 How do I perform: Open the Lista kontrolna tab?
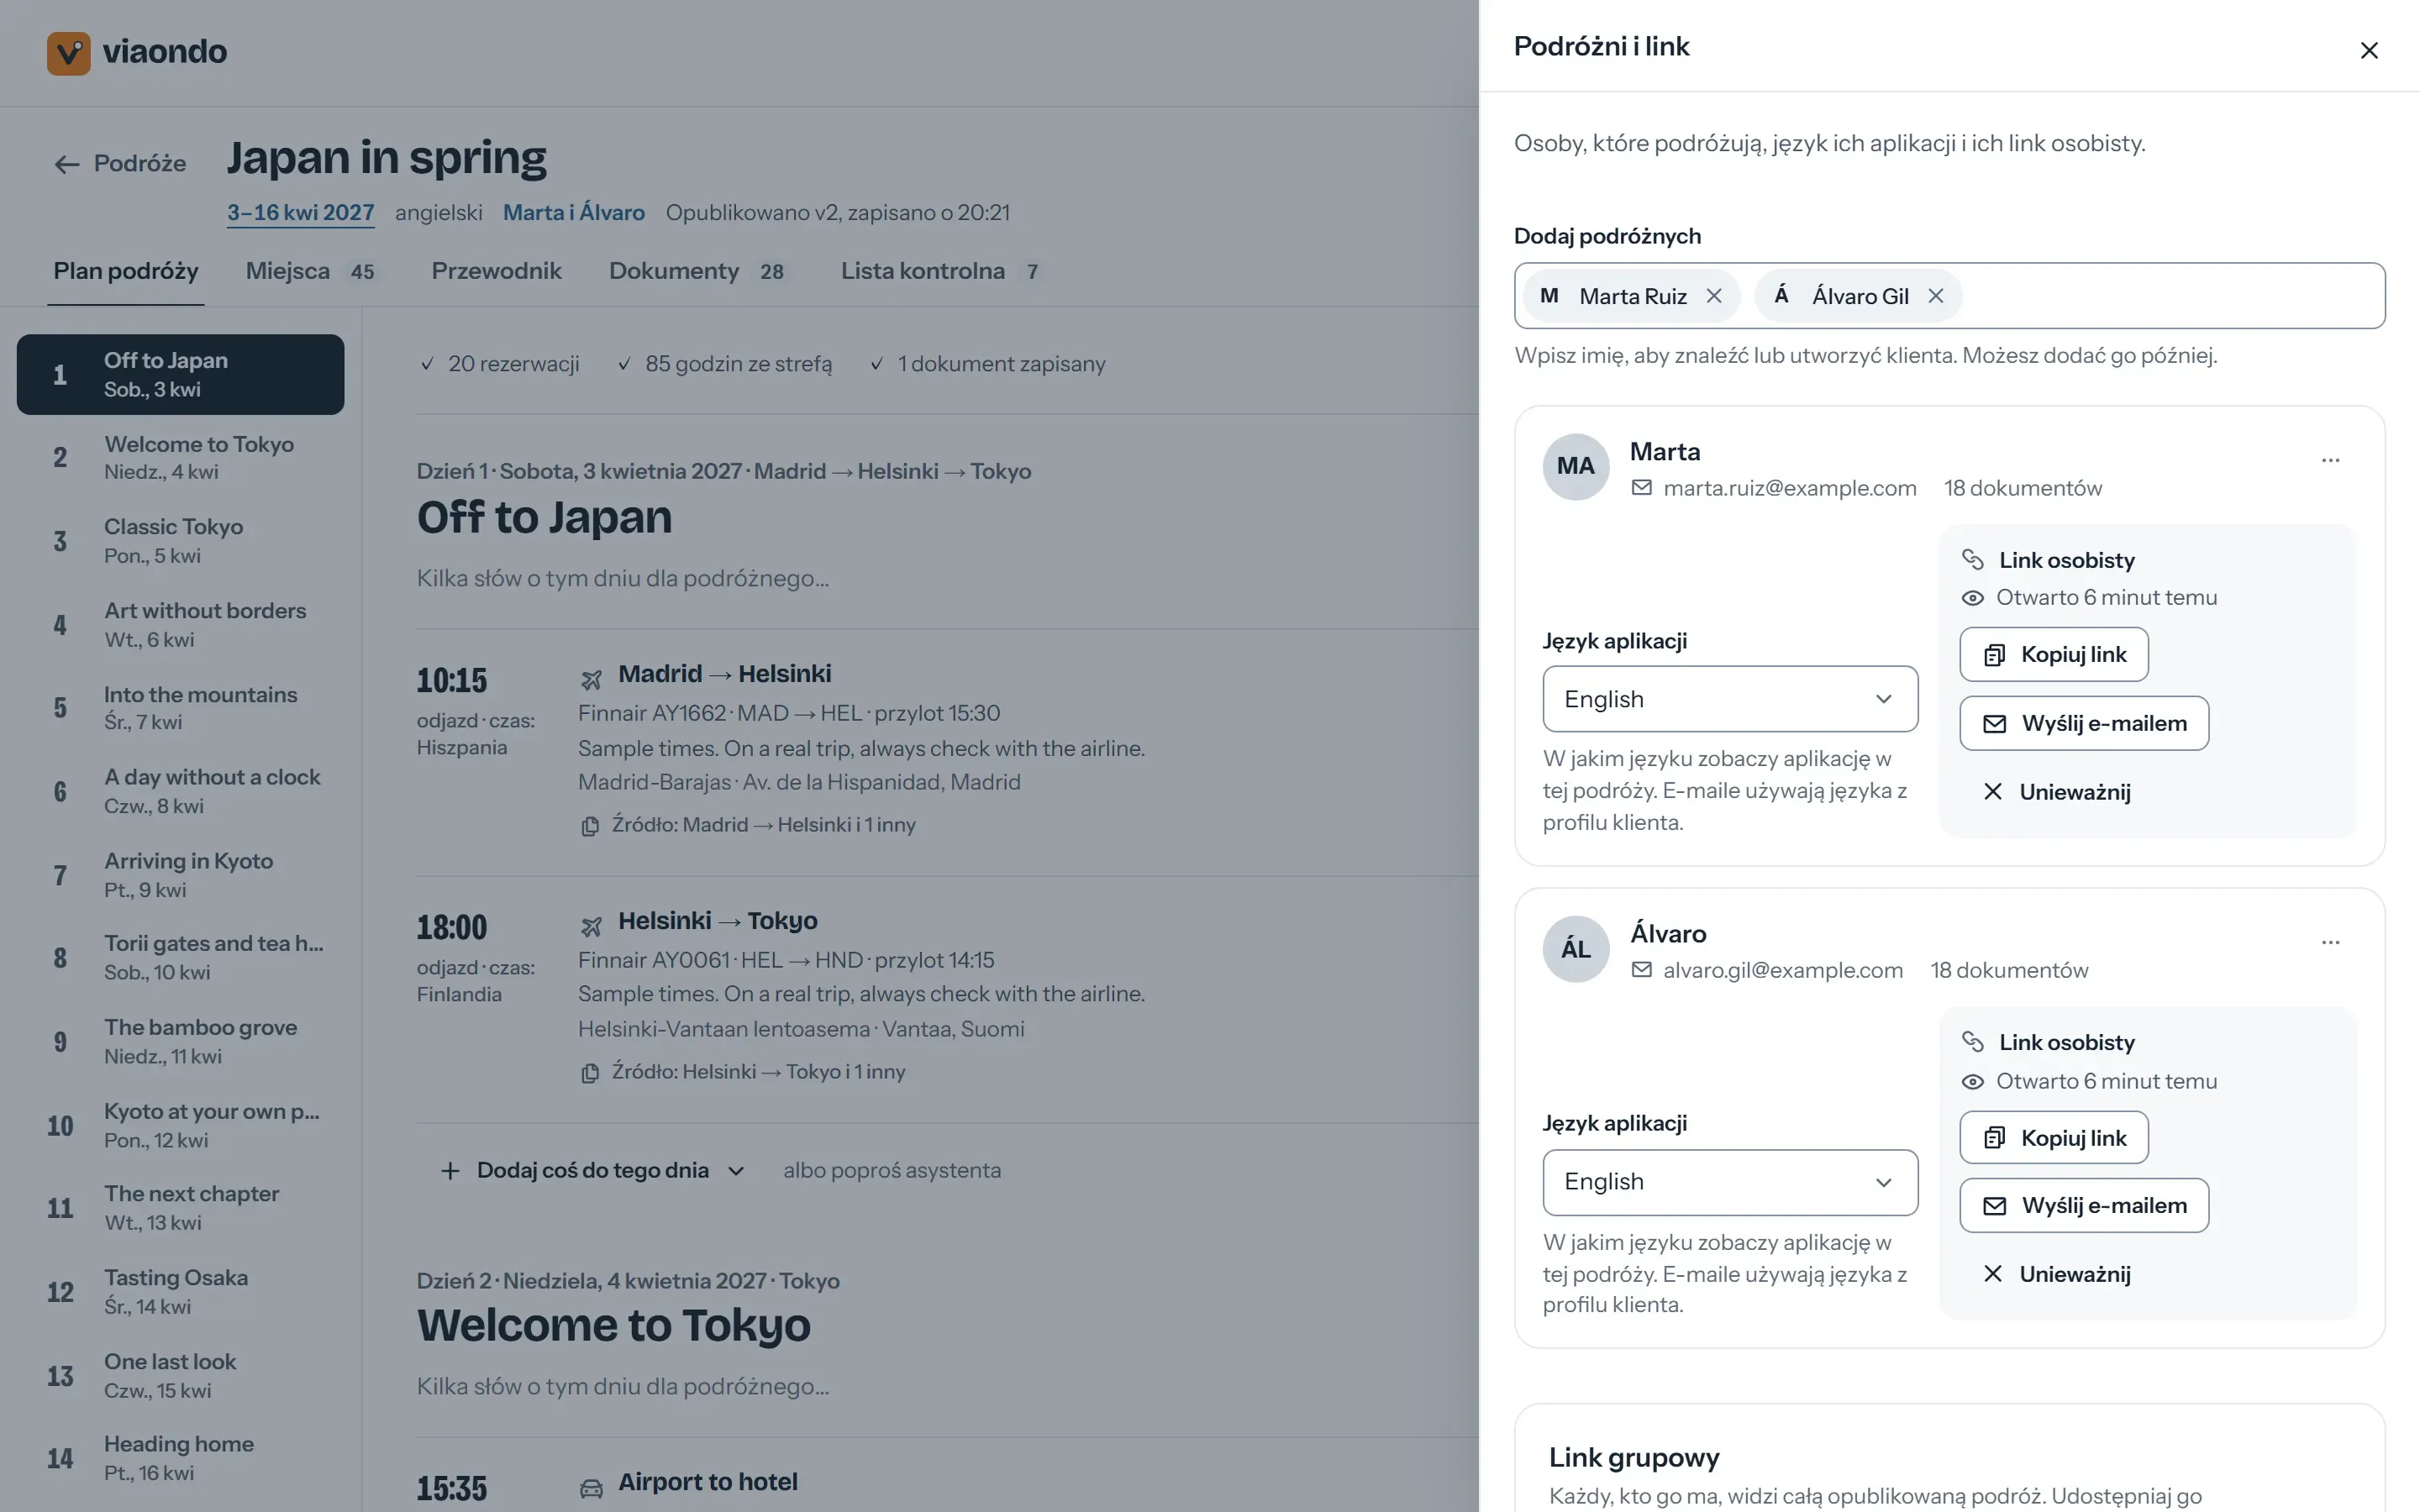941,271
